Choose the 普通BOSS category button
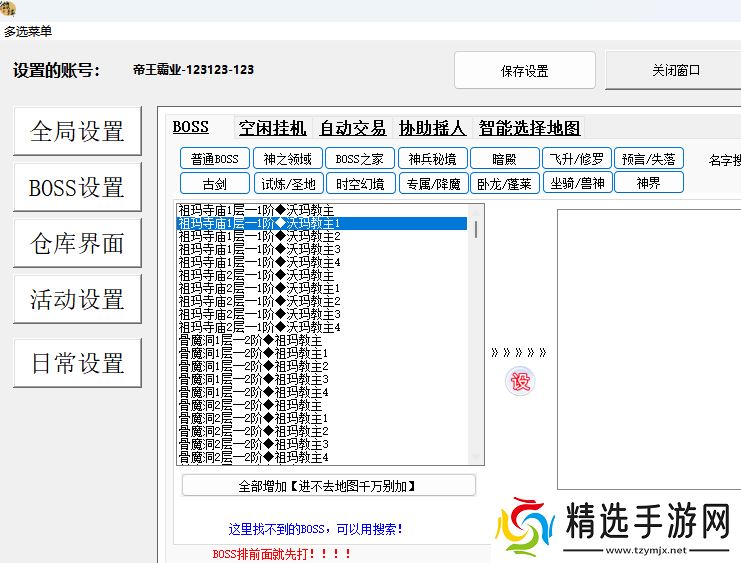The height and width of the screenshot is (563, 741). coord(215,159)
